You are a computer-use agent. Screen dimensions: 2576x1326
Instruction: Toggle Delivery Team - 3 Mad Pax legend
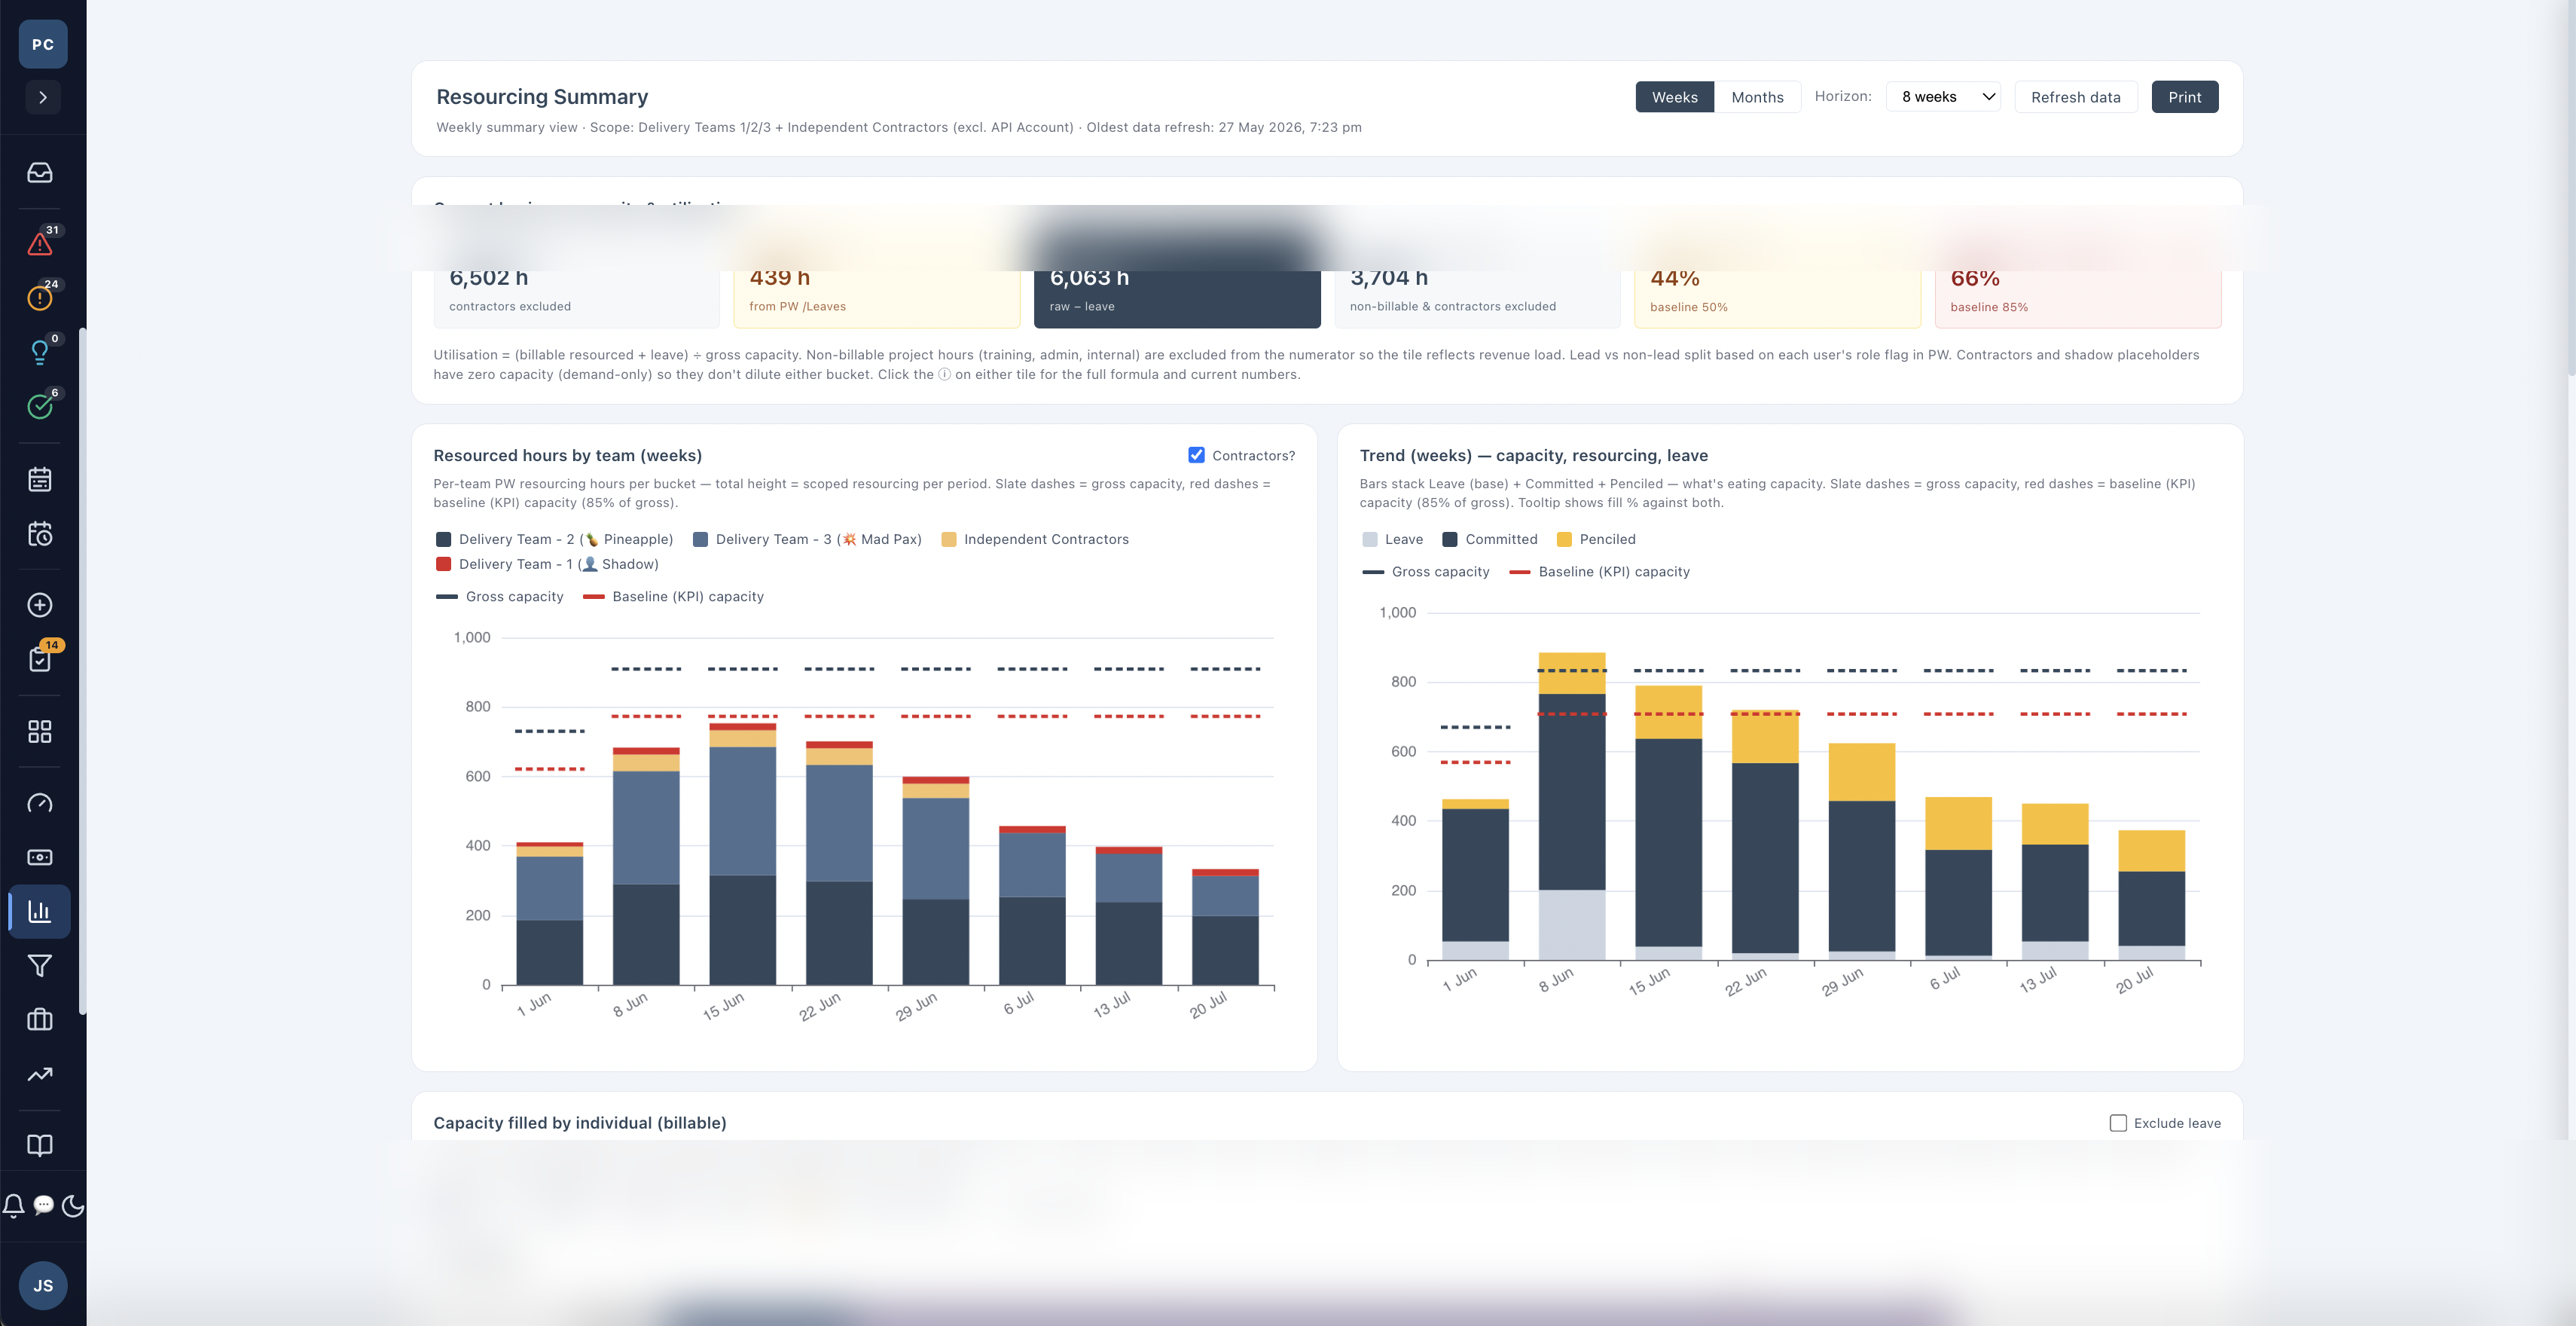[807, 539]
